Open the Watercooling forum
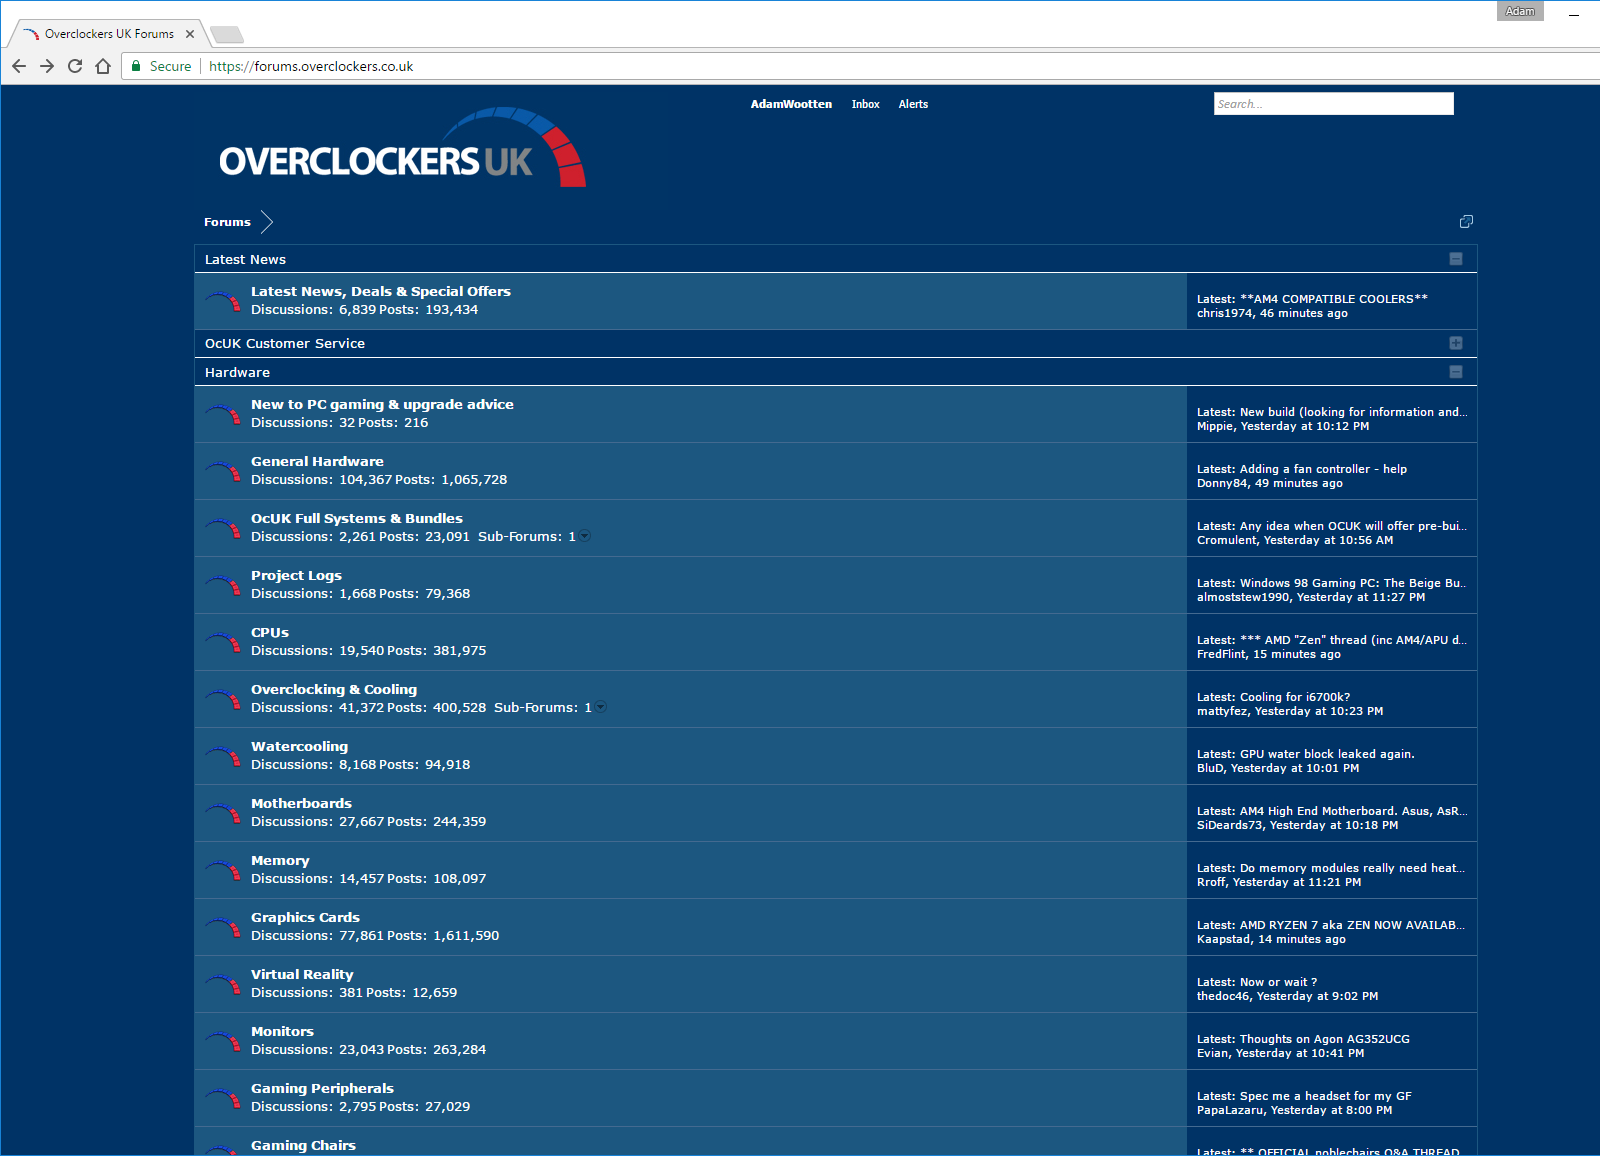1600x1156 pixels. coord(299,746)
